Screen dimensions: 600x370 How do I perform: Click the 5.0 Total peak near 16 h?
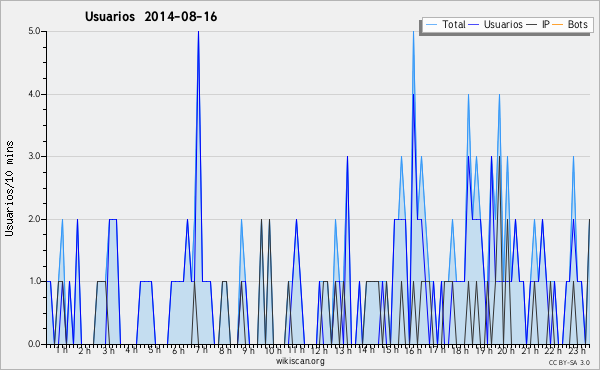pyautogui.click(x=413, y=32)
